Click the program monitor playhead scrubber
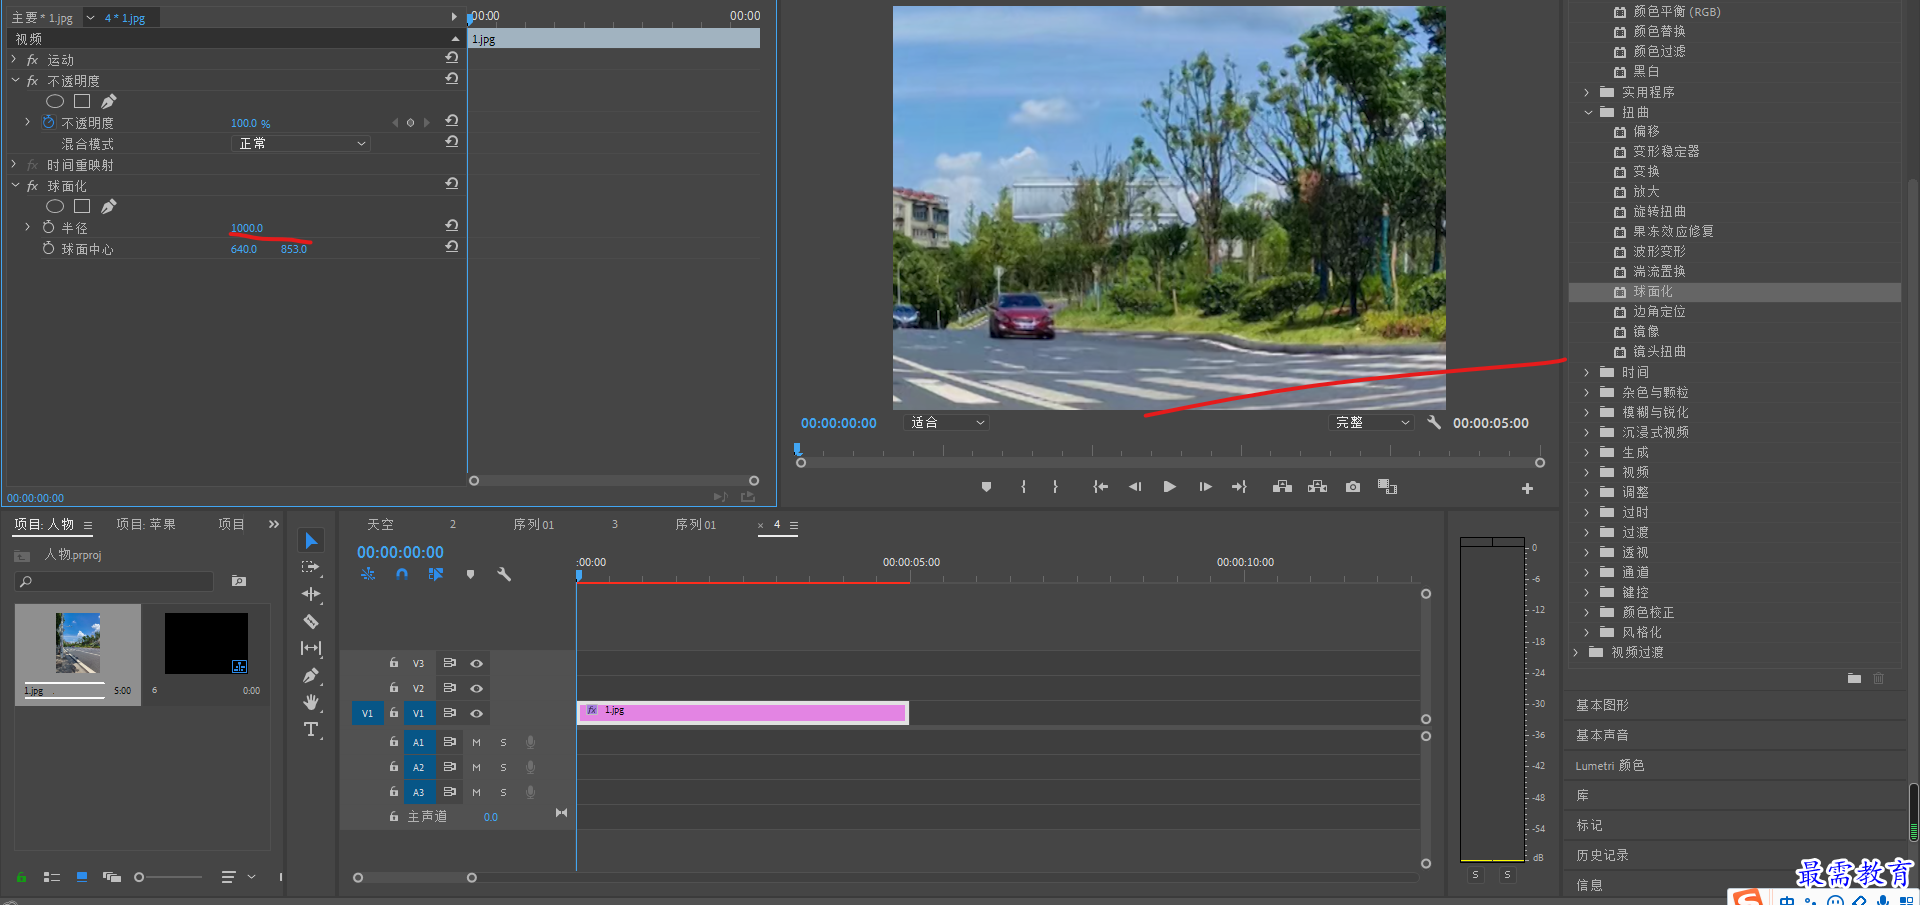The image size is (1920, 905). point(797,450)
